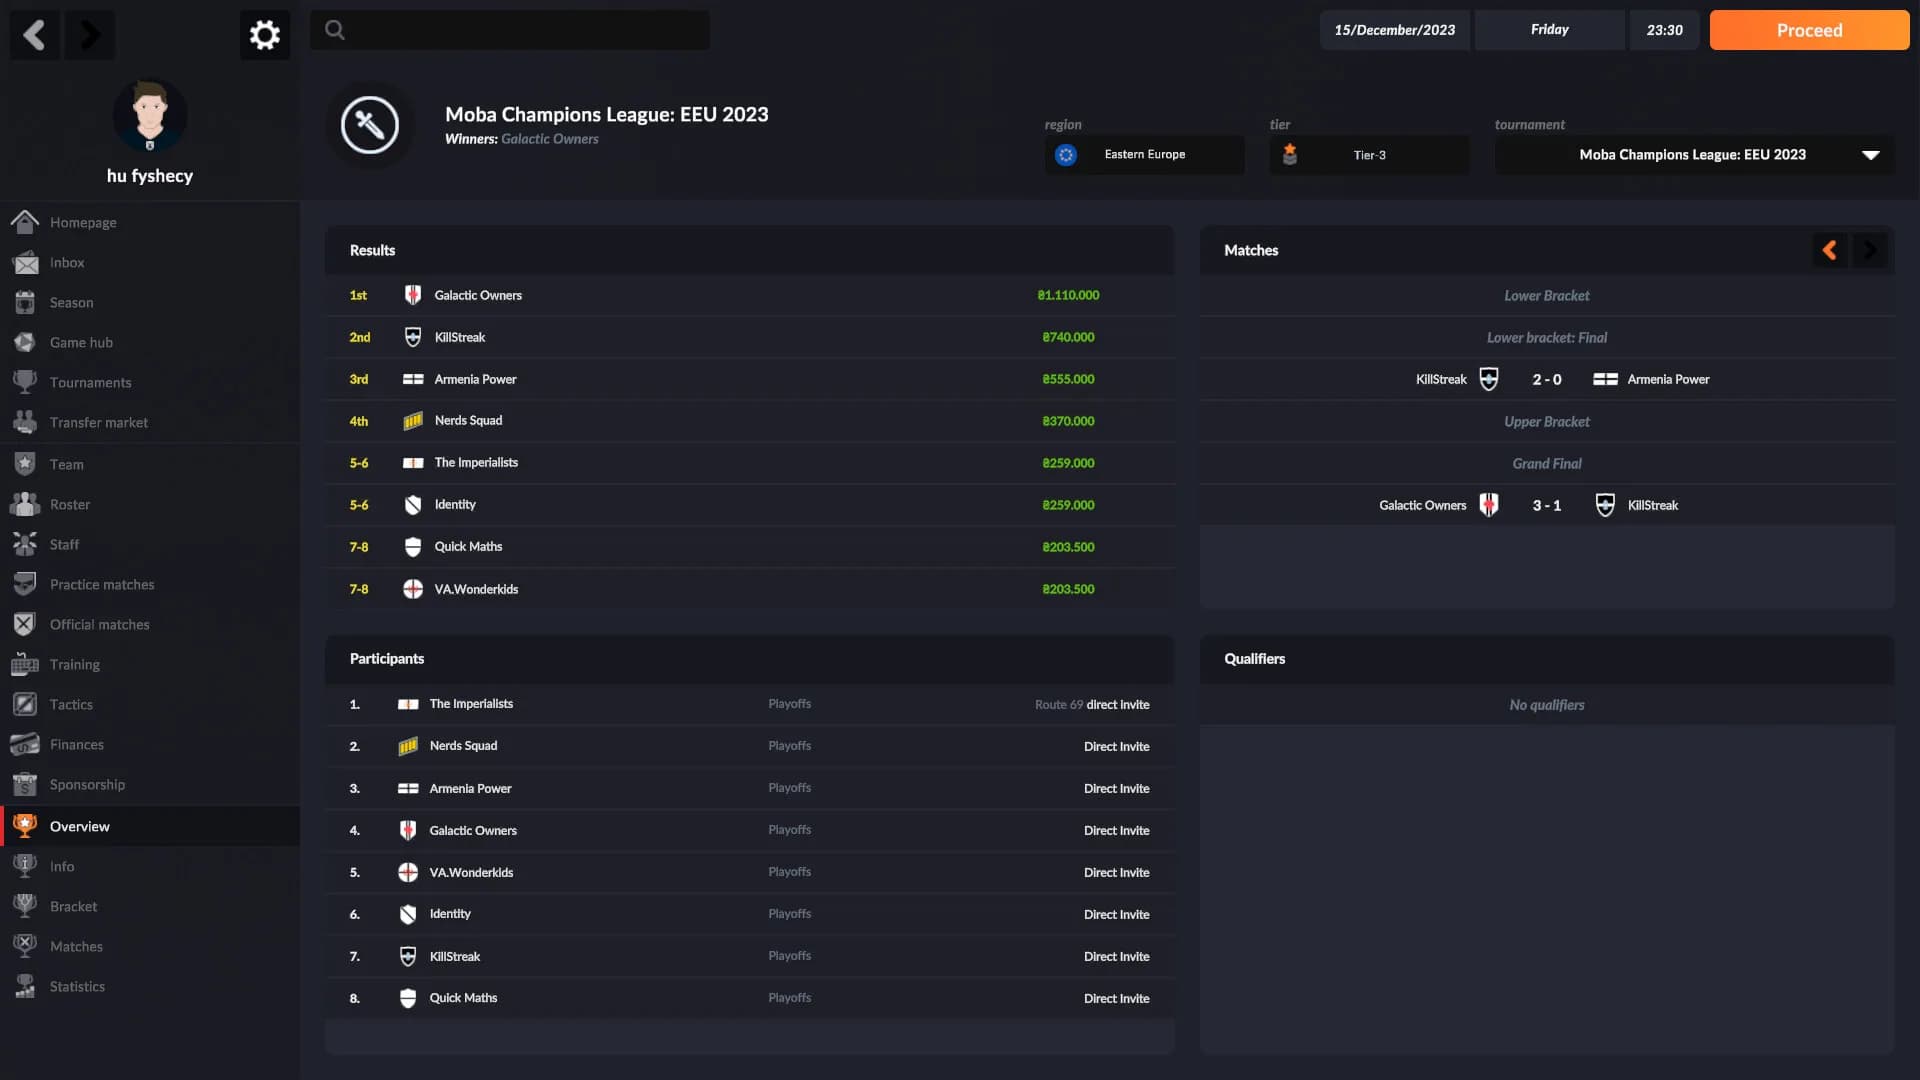Open the Info menu item
Screen dimensions: 1920x1080
[150, 866]
